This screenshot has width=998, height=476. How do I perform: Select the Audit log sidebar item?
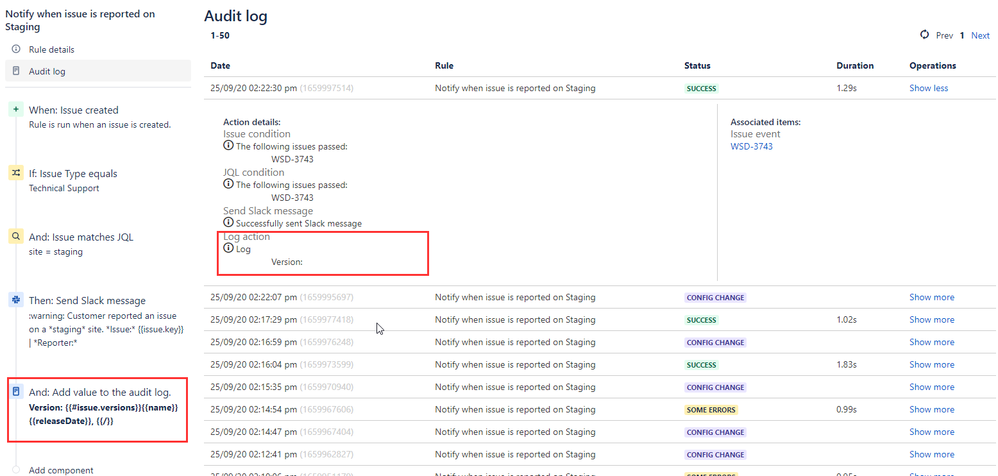(x=98, y=71)
